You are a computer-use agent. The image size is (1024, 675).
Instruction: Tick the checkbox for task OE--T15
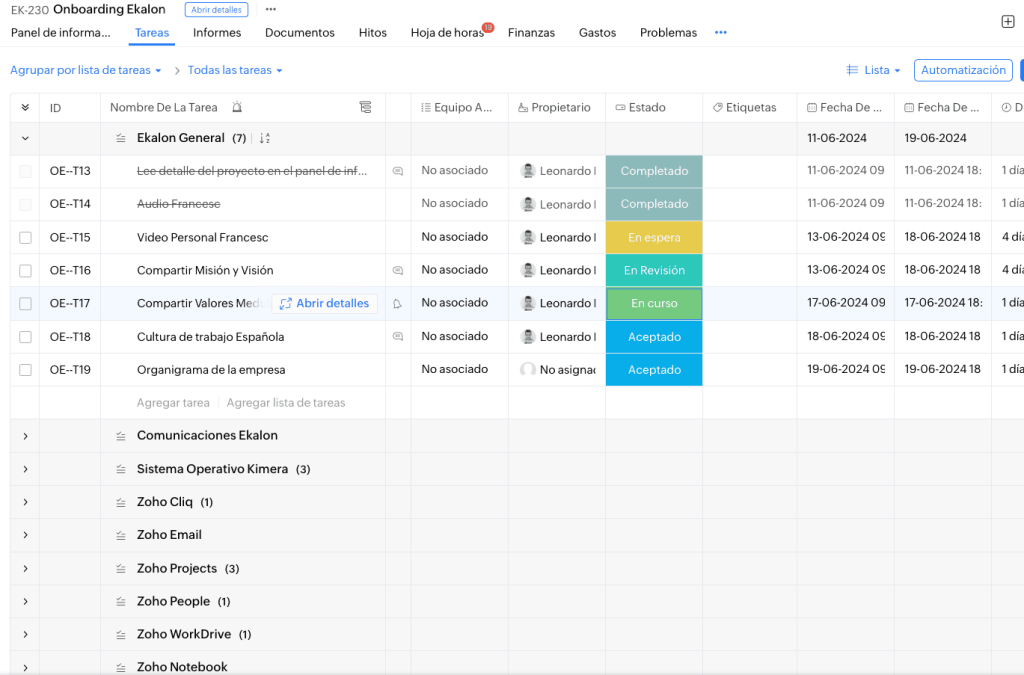click(x=25, y=238)
